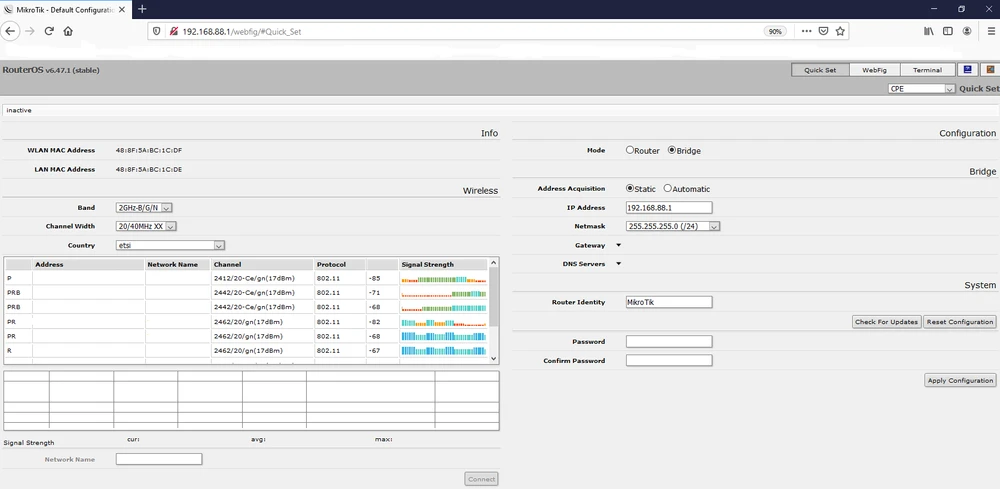Switch to the Quick Set tab
Viewport: 1000px width, 489px height.
(x=820, y=69)
